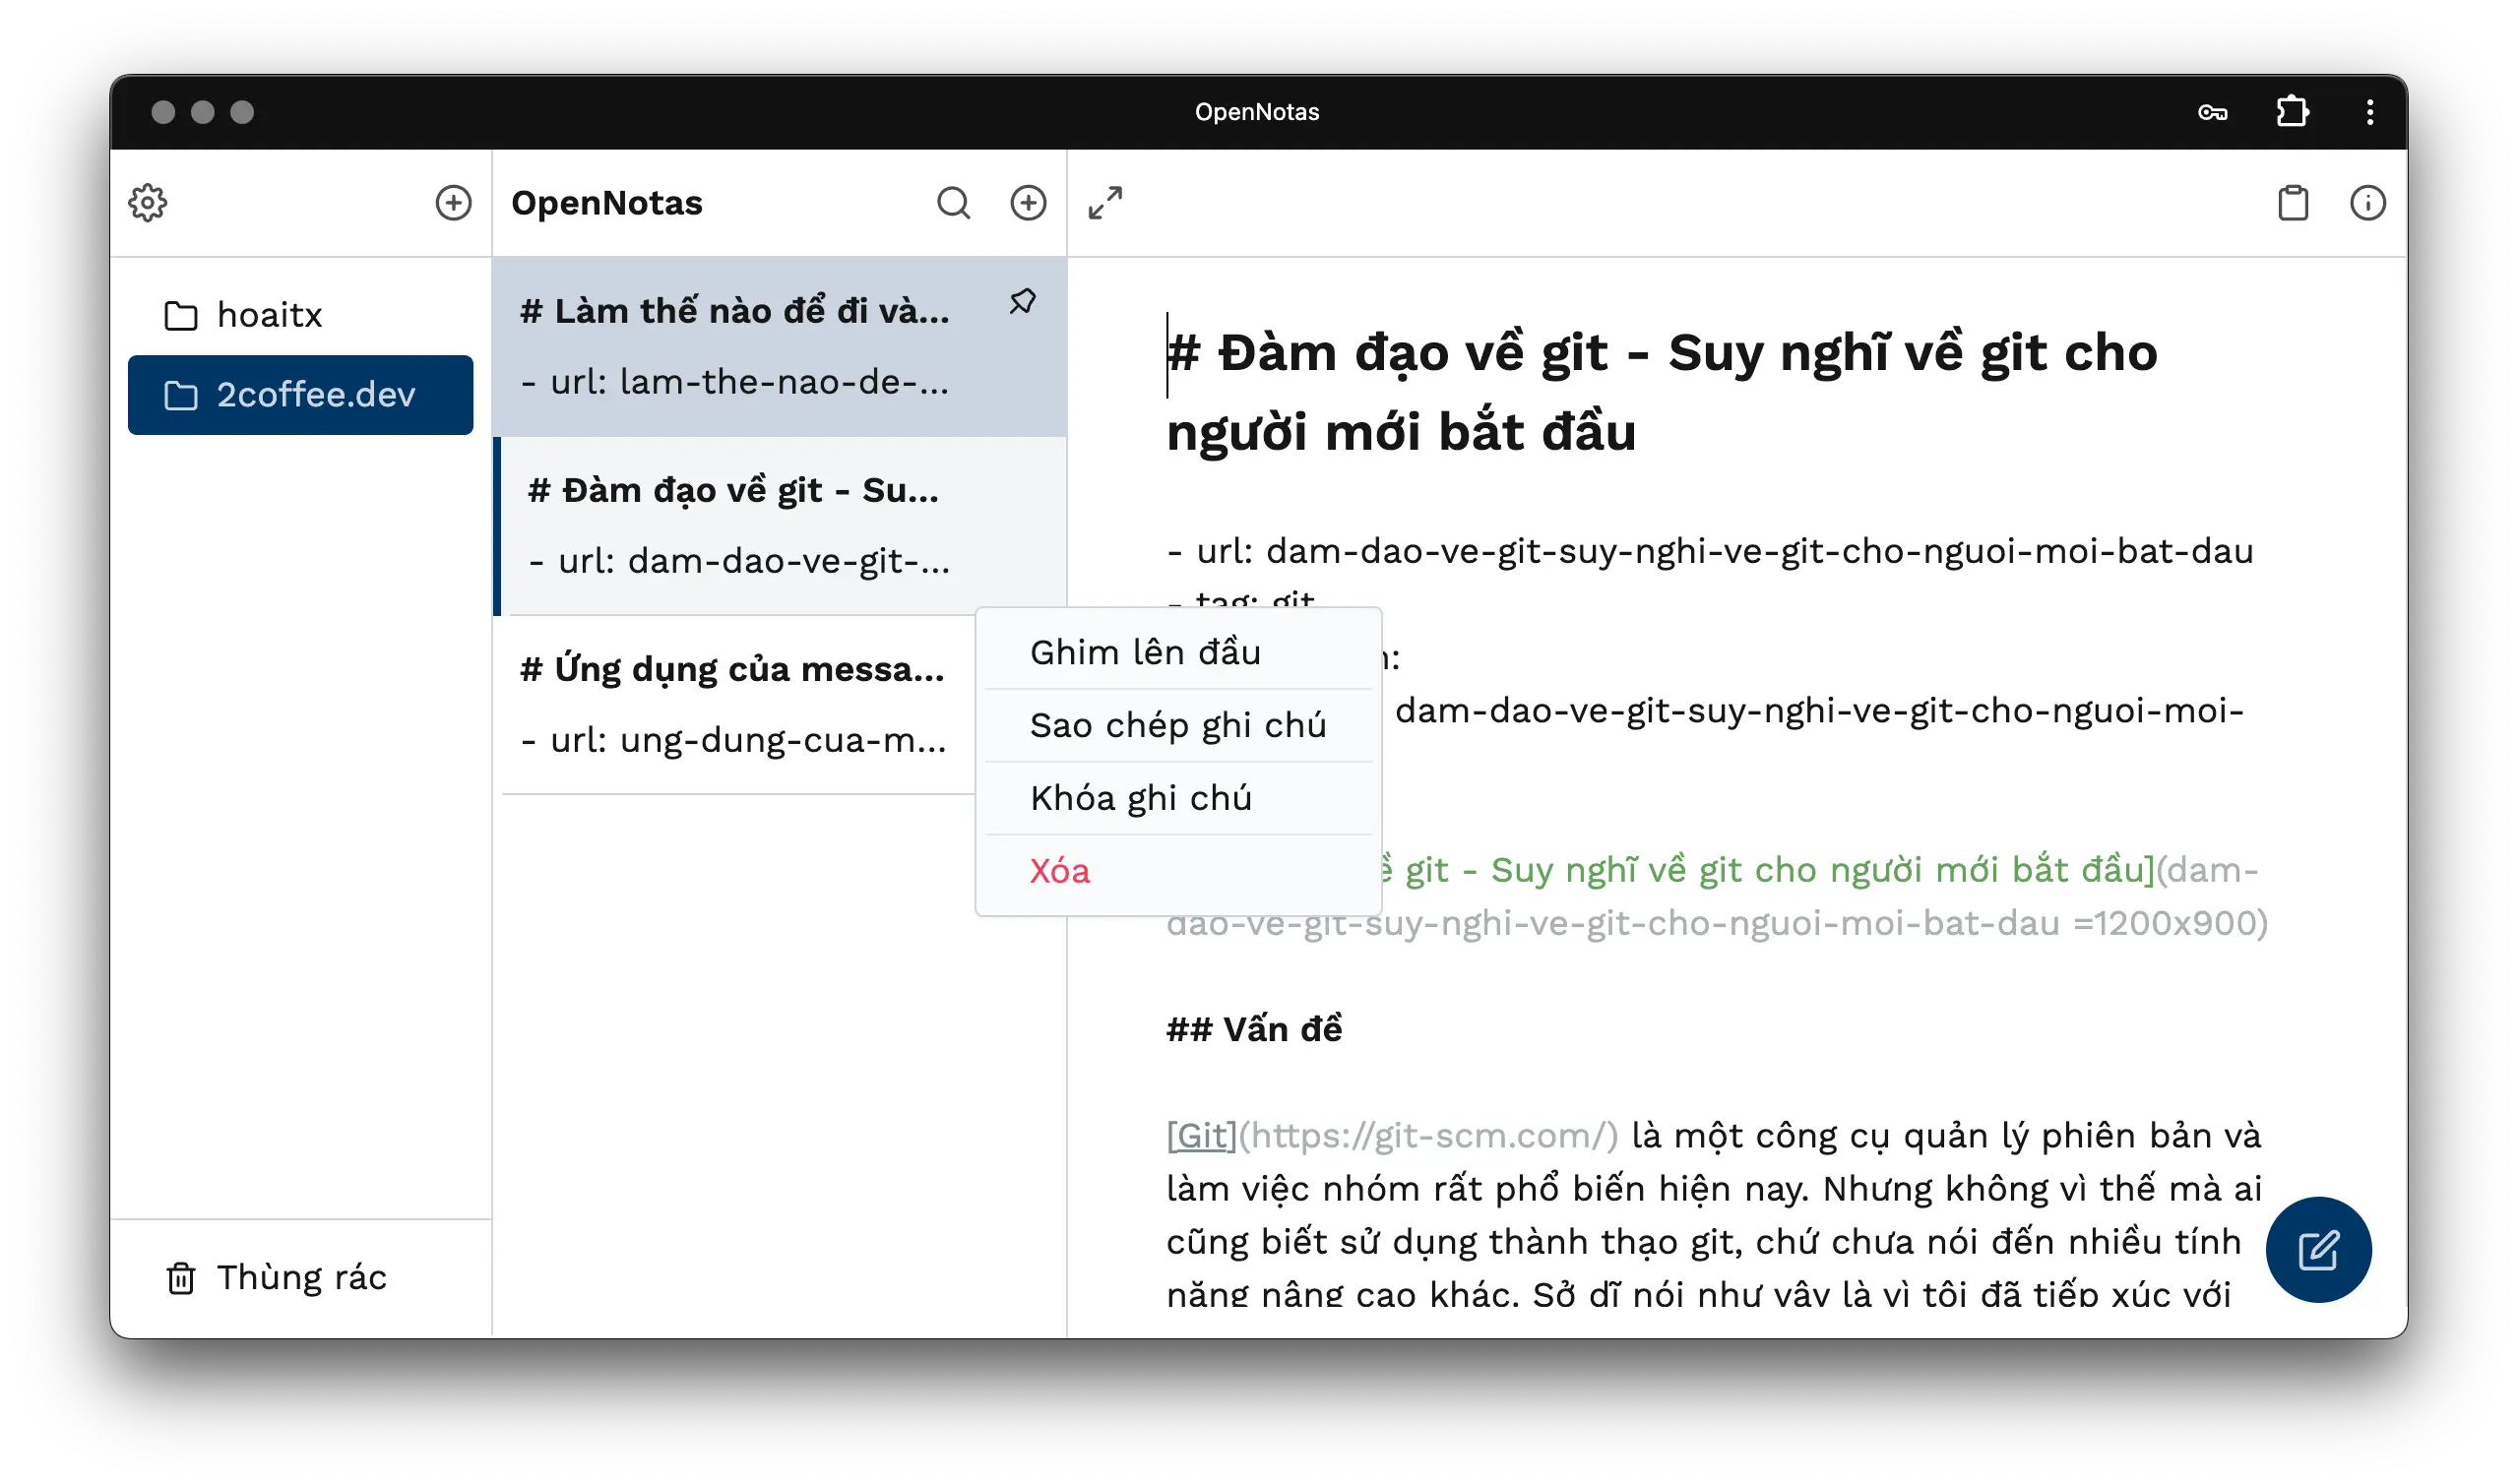This screenshot has width=2518, height=1484.
Task: Open the trash icon next to Thùng rác
Action: click(x=181, y=1278)
